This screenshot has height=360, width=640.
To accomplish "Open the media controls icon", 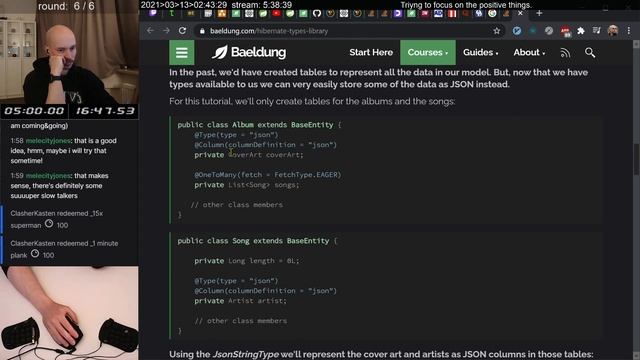I will point(597,31).
